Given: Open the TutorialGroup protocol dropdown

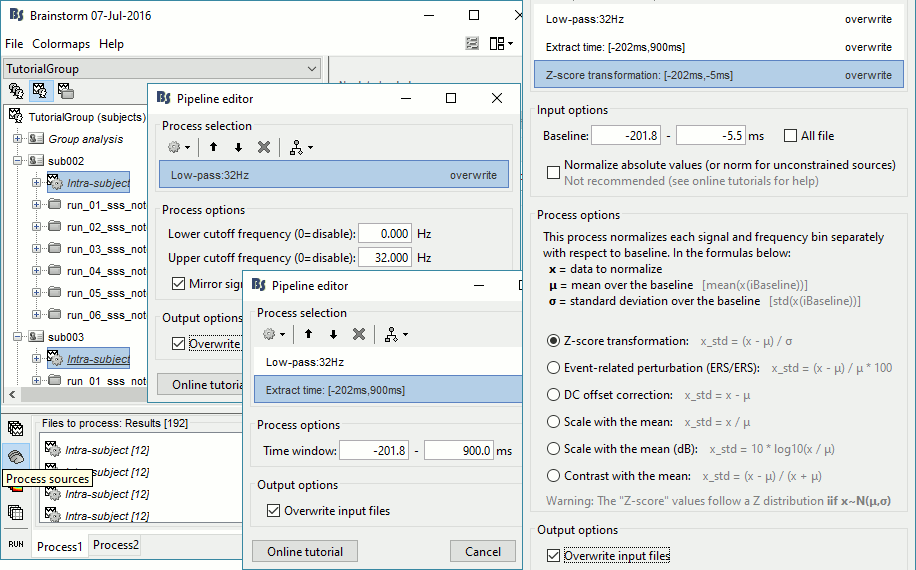Looking at the screenshot, I should pos(162,69).
